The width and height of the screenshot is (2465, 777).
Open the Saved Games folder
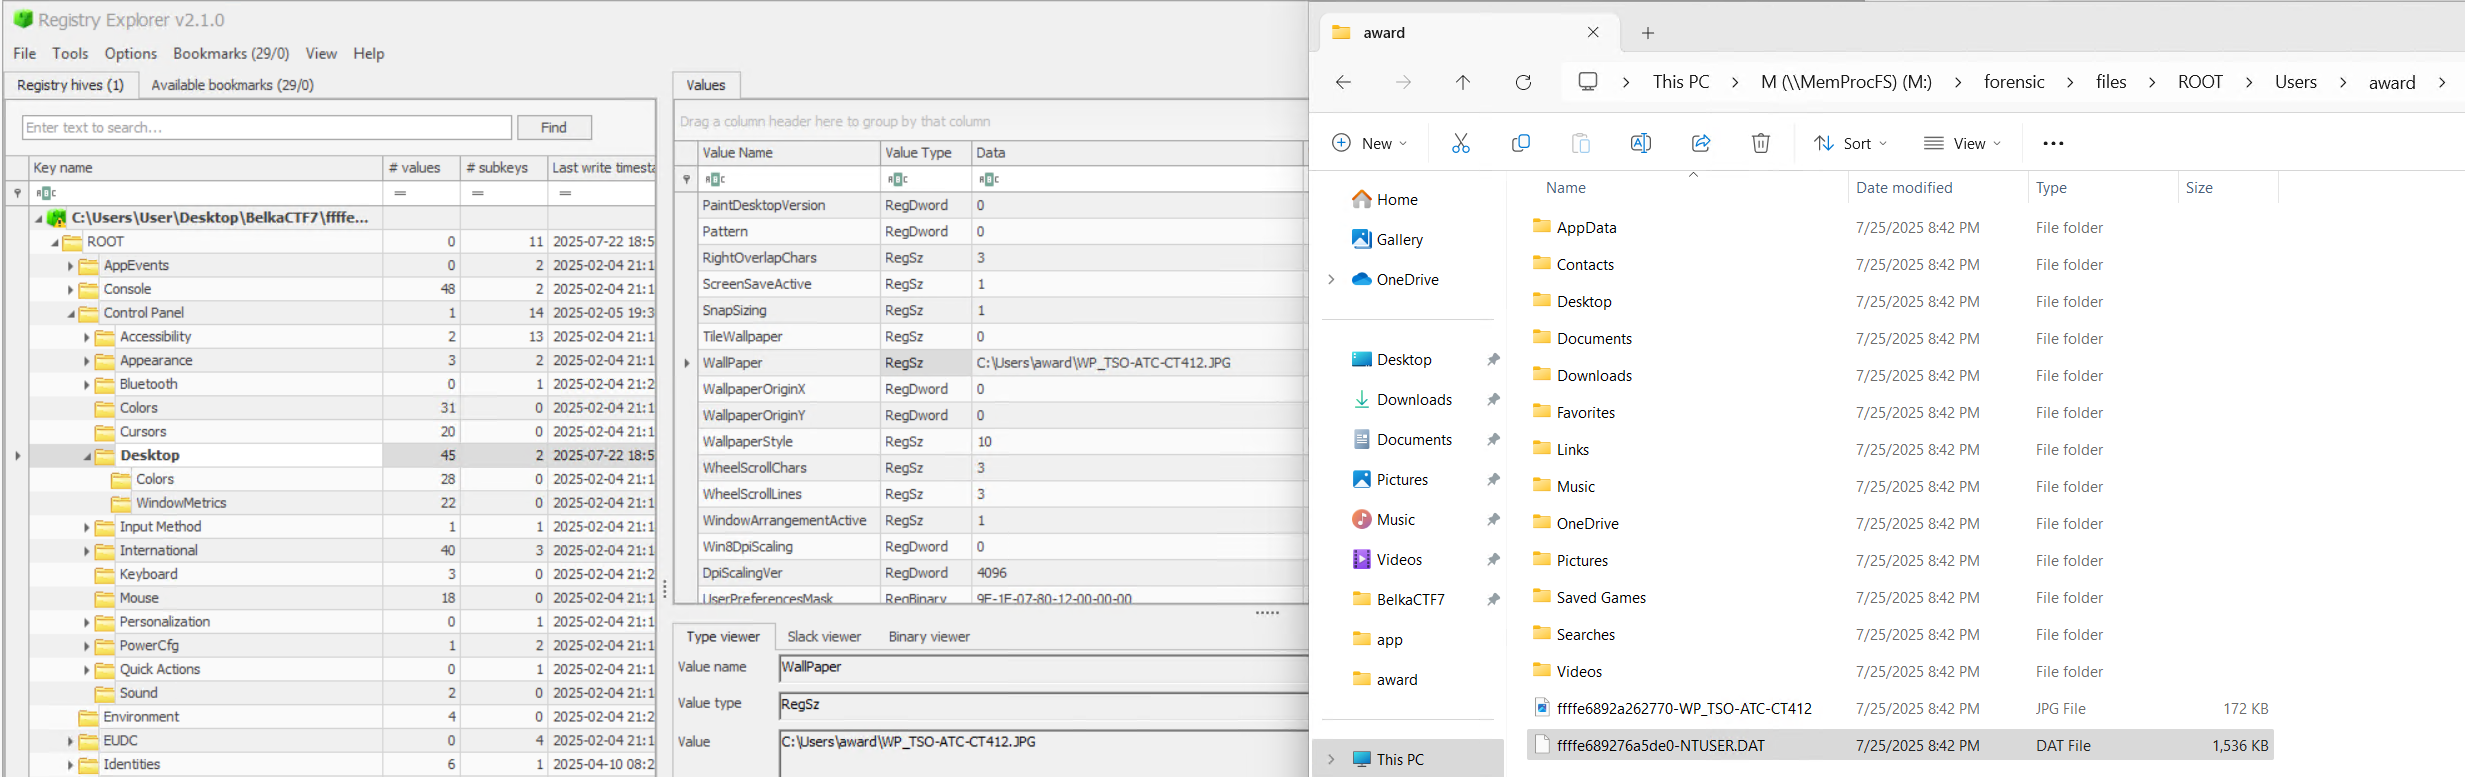click(1601, 598)
